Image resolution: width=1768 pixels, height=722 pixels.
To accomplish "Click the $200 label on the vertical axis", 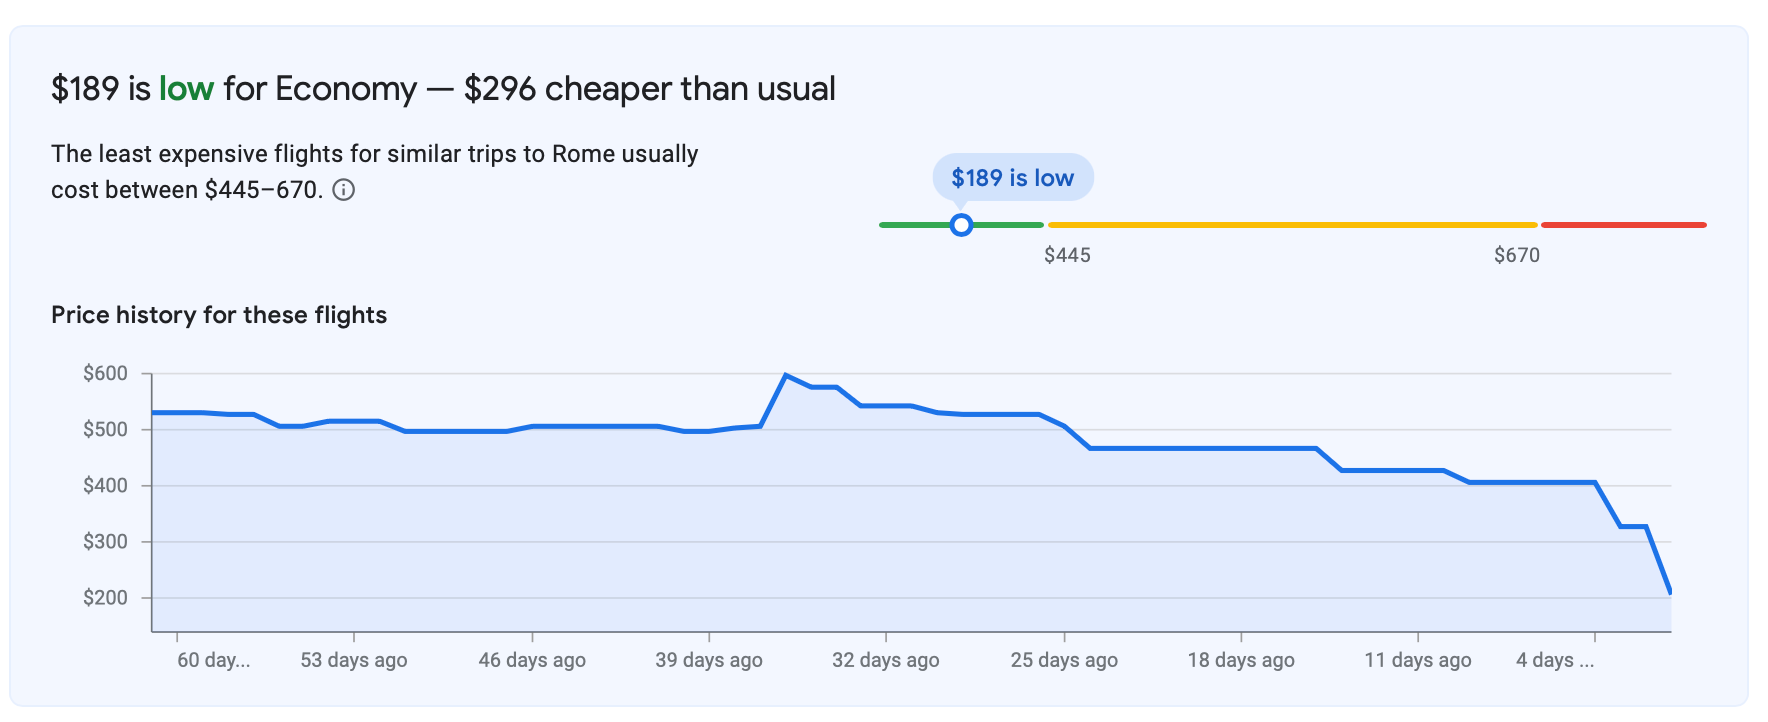I will (x=105, y=598).
